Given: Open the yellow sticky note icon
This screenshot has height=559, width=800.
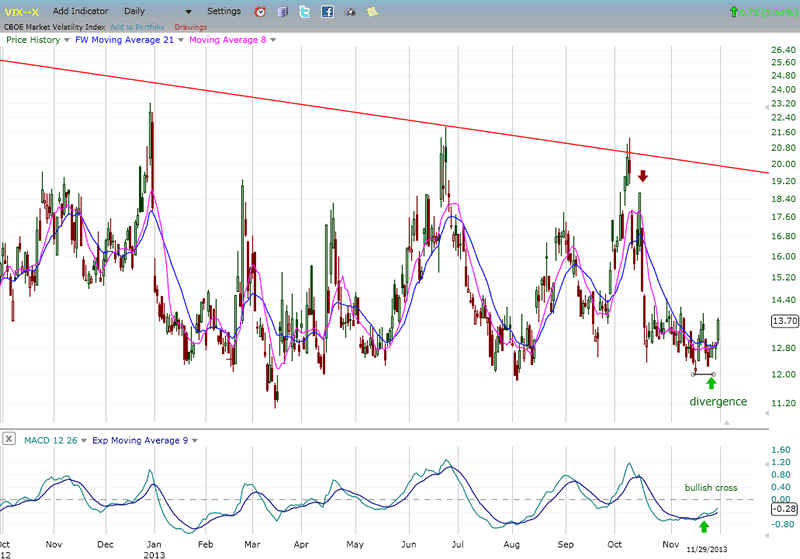Looking at the screenshot, I should (x=372, y=12).
